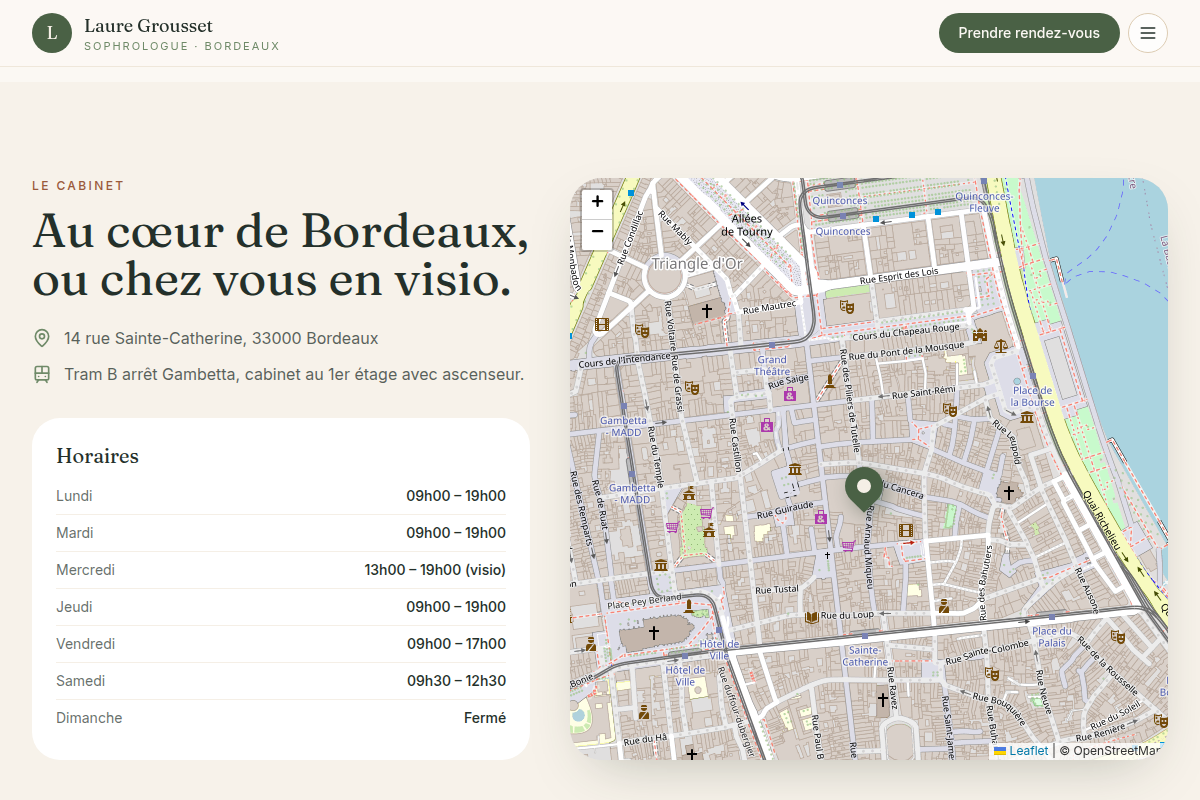This screenshot has width=1200, height=800.
Task: Click the Rue du Loup label on map
Action: (849, 614)
